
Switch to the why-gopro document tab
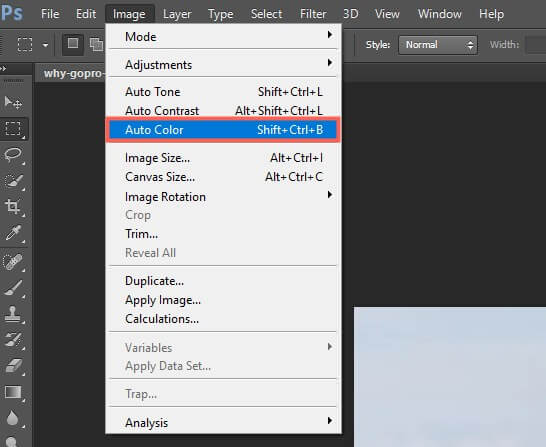[73, 73]
